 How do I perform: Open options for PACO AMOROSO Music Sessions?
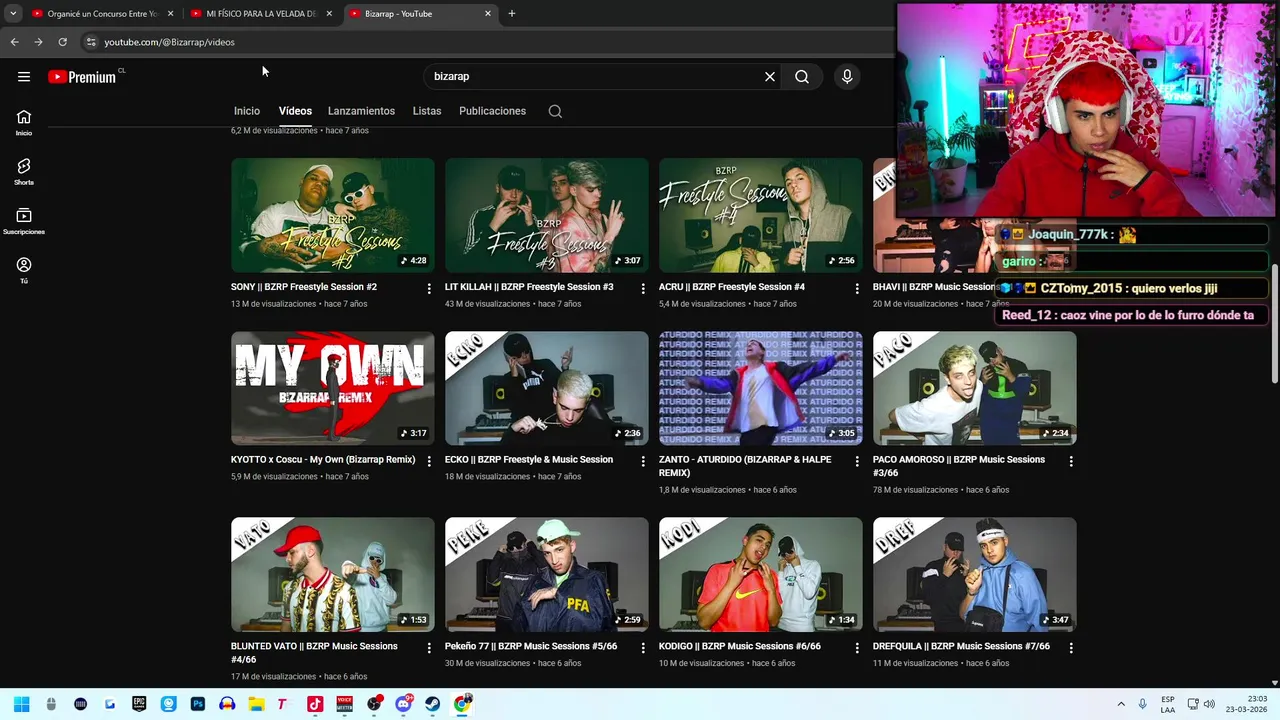[x=1071, y=461]
